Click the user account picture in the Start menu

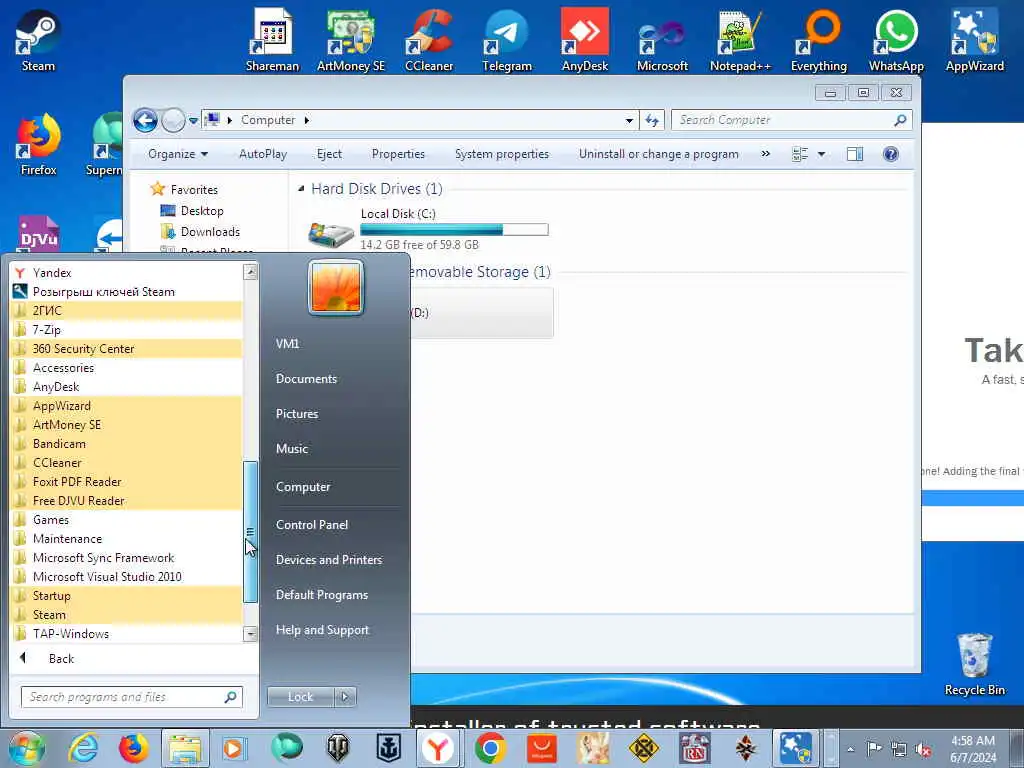click(x=336, y=287)
